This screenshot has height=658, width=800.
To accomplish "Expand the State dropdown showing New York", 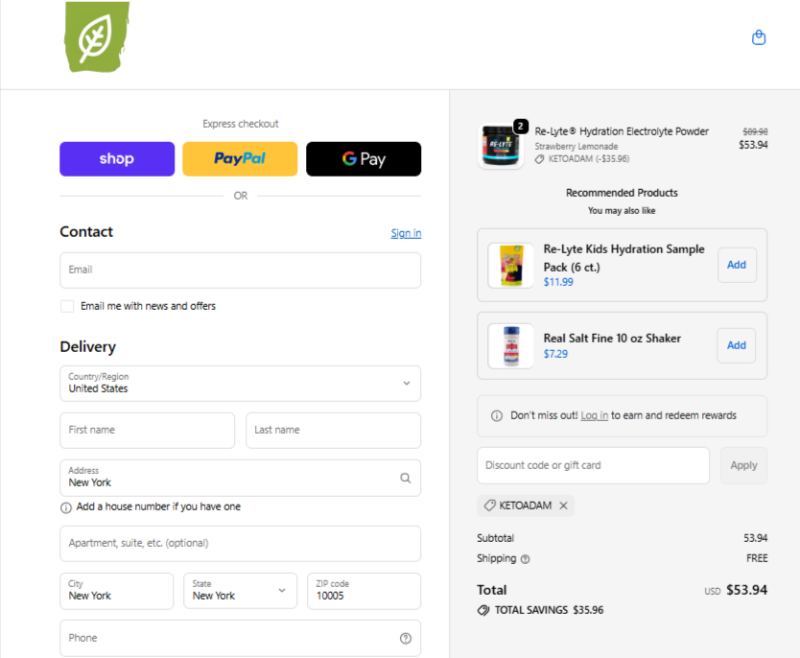I will (x=240, y=590).
